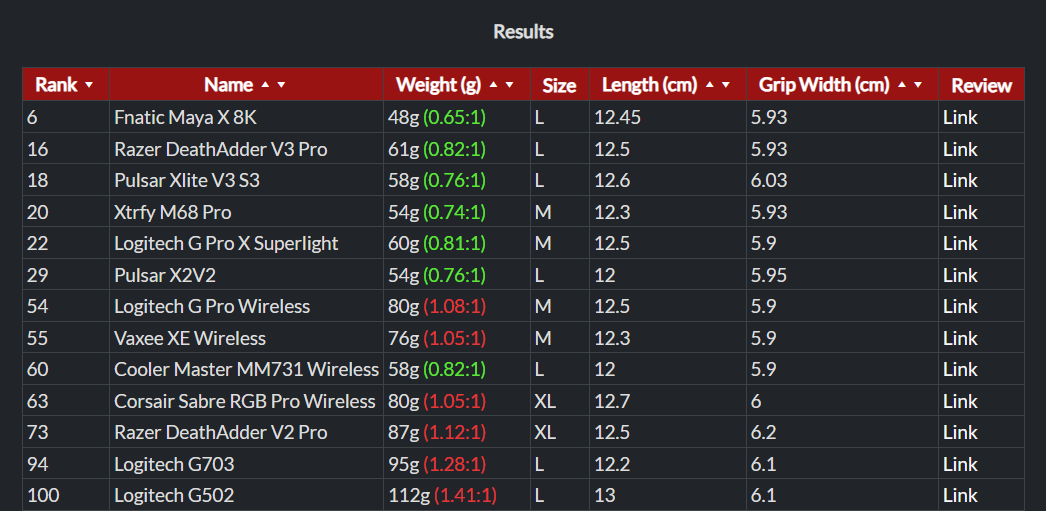Select the Razer DeathAdder V3 Pro name cell
Viewport: 1046px width, 511px height.
pyautogui.click(x=246, y=149)
